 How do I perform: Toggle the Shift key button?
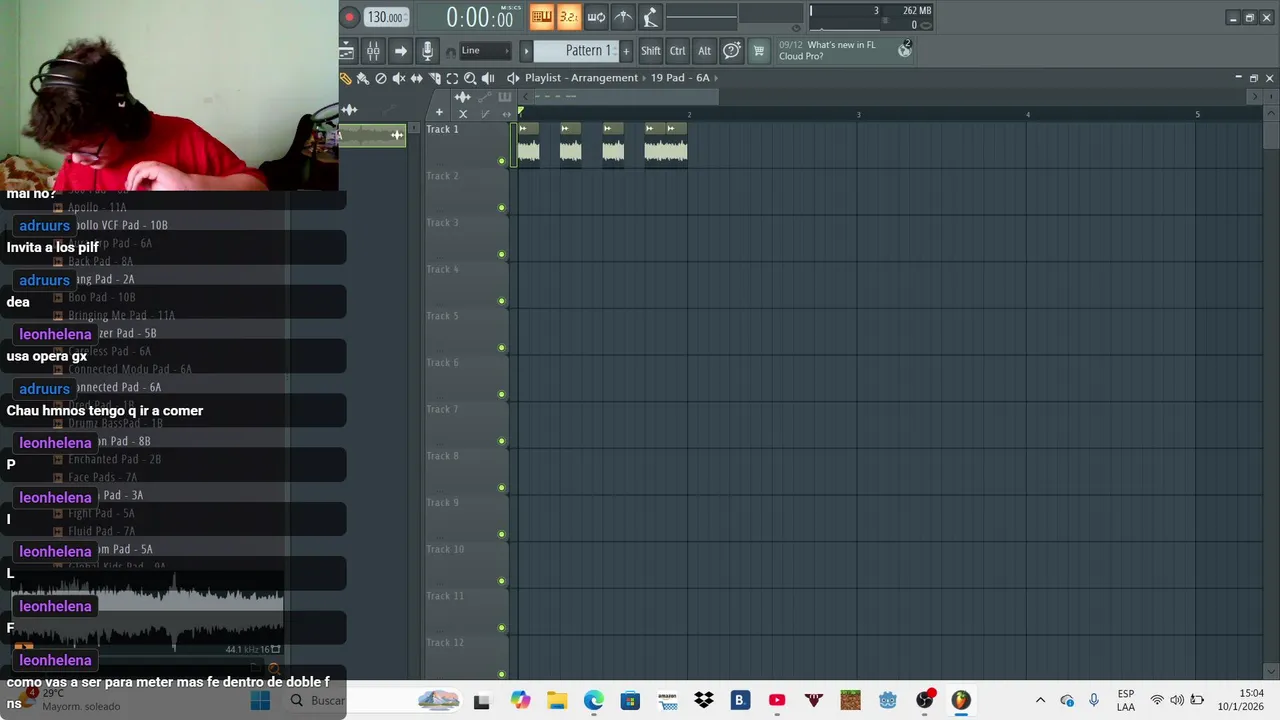(x=651, y=51)
